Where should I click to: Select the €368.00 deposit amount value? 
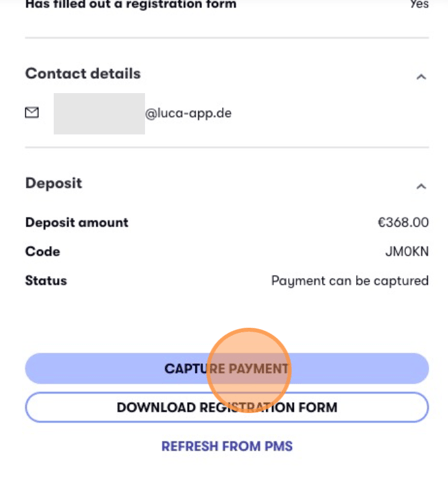[403, 222]
